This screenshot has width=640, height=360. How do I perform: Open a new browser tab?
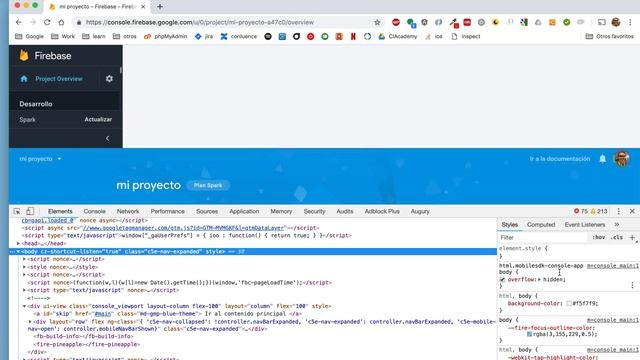(160, 7)
